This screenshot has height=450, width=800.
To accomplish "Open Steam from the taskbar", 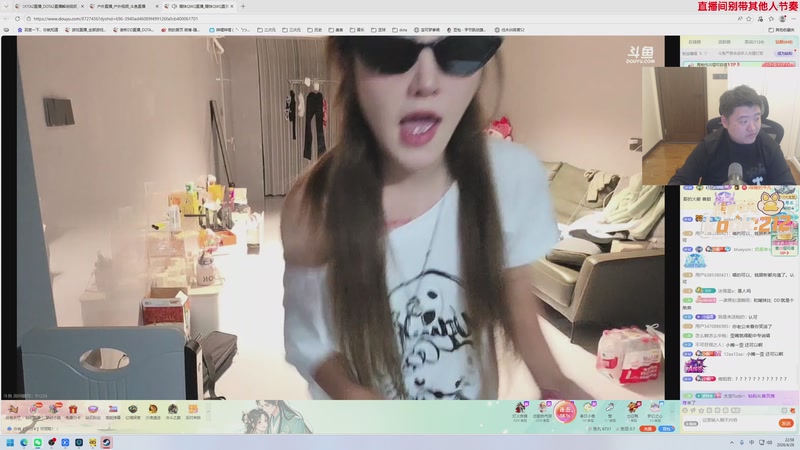I will click(106, 442).
